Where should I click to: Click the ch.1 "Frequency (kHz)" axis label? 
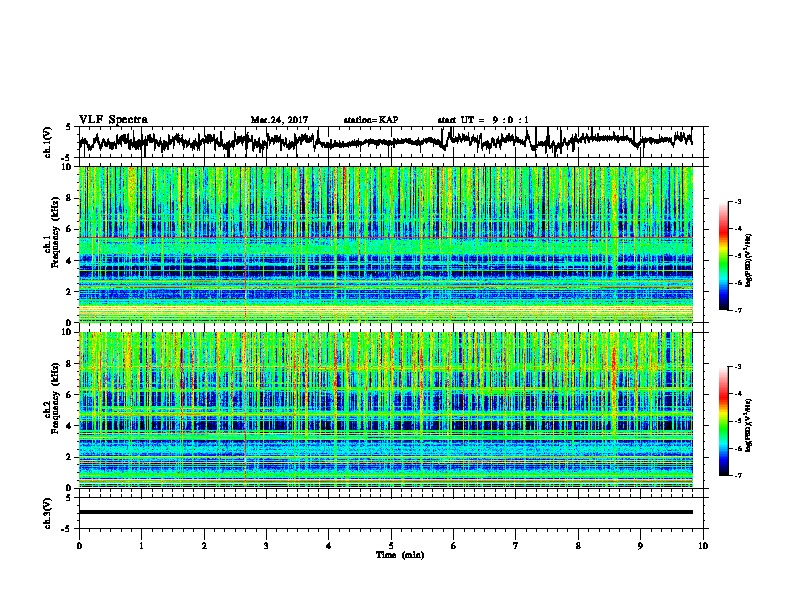[x=55, y=233]
